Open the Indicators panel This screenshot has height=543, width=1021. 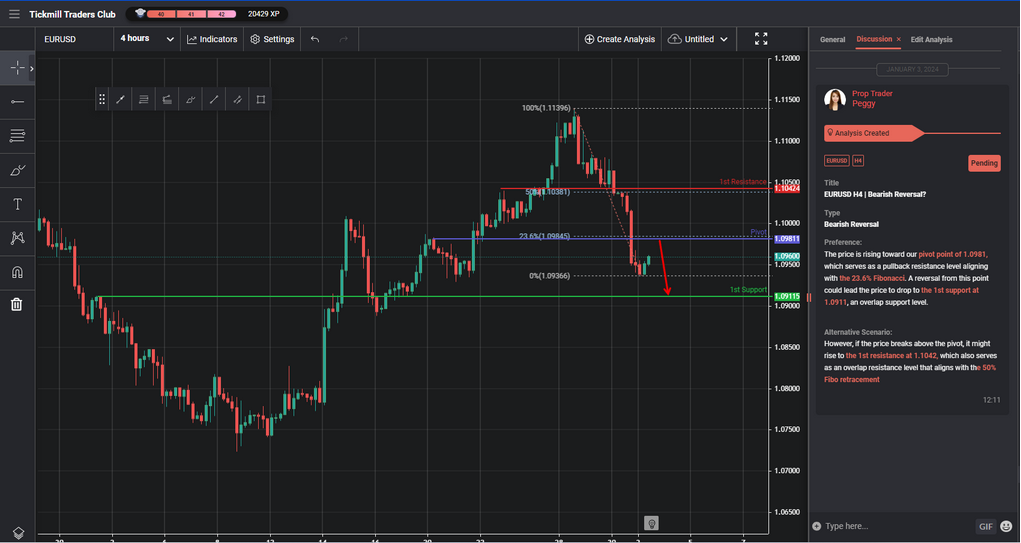212,39
